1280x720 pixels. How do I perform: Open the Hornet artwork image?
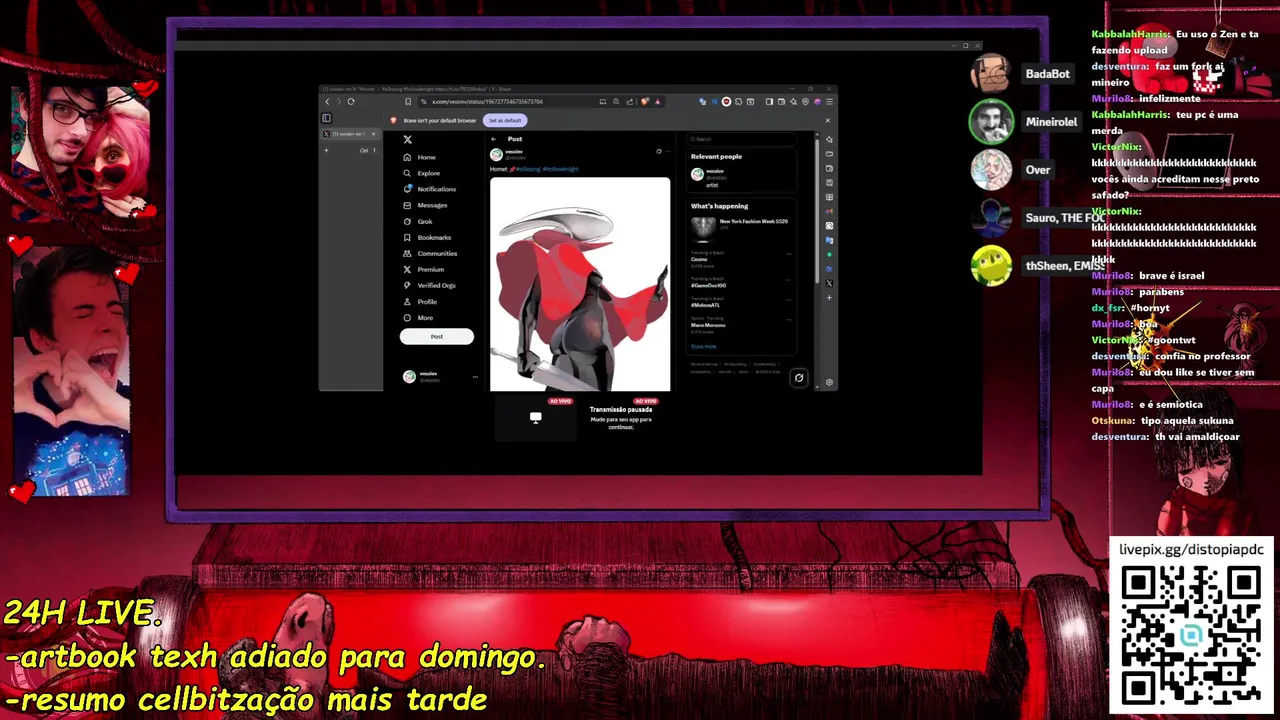(580, 284)
